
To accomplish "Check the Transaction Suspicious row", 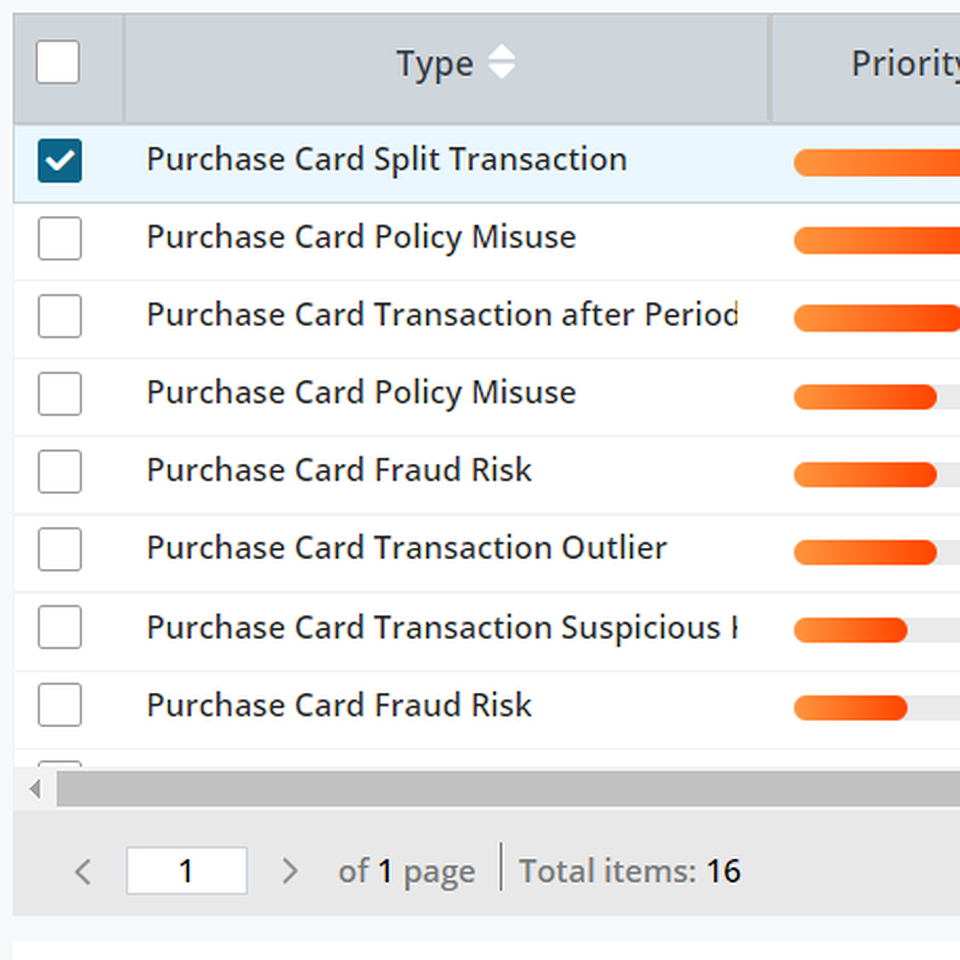I will coord(59,627).
